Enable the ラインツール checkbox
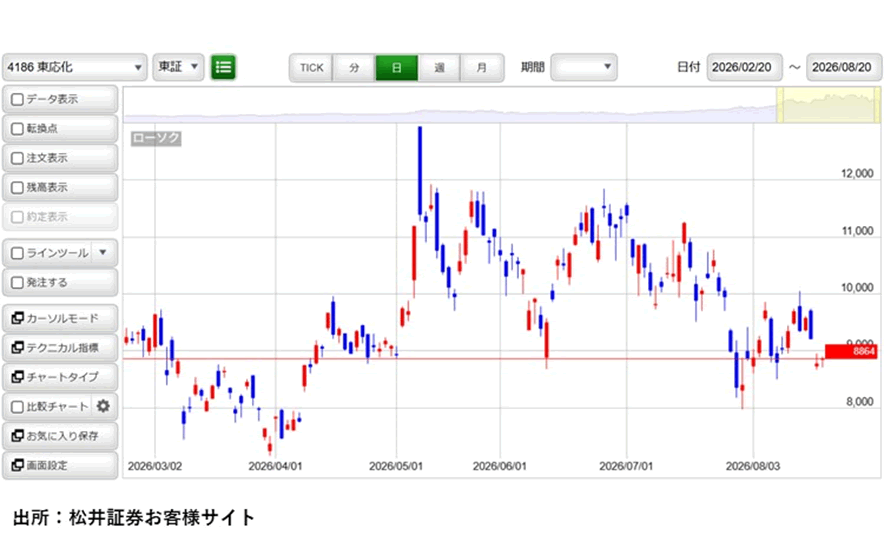Screen dimensions: 884x535 [x=17, y=253]
